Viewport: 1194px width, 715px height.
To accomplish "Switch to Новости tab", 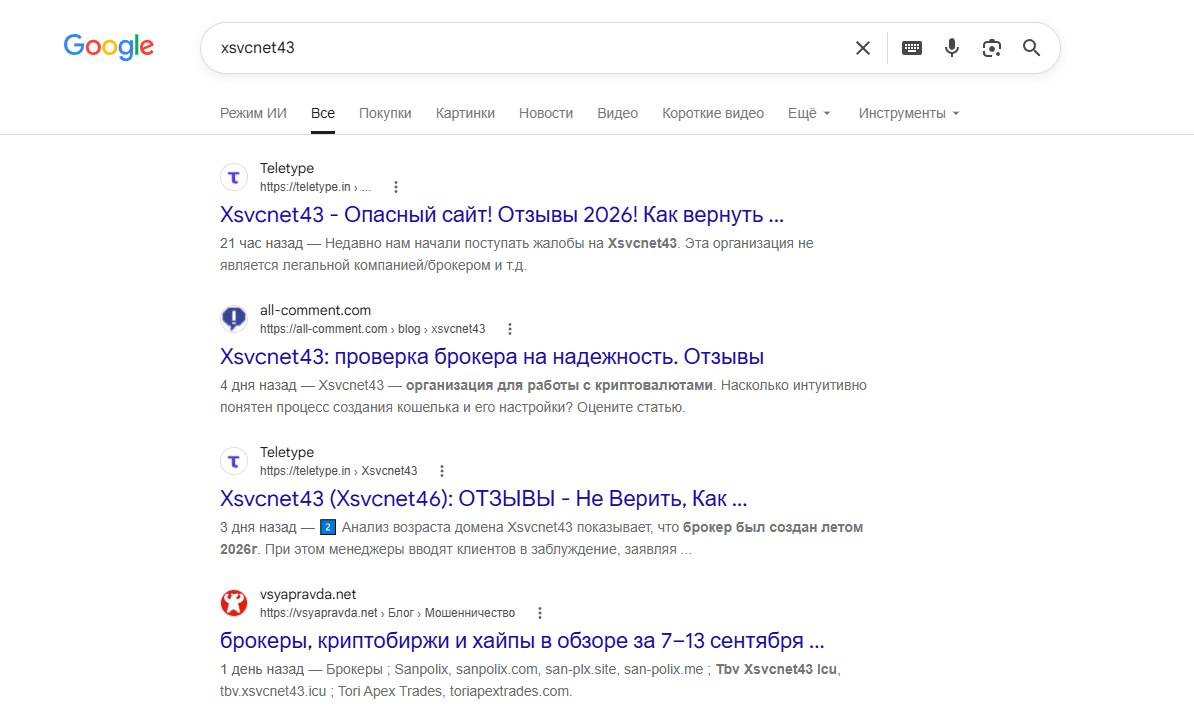I will (546, 113).
